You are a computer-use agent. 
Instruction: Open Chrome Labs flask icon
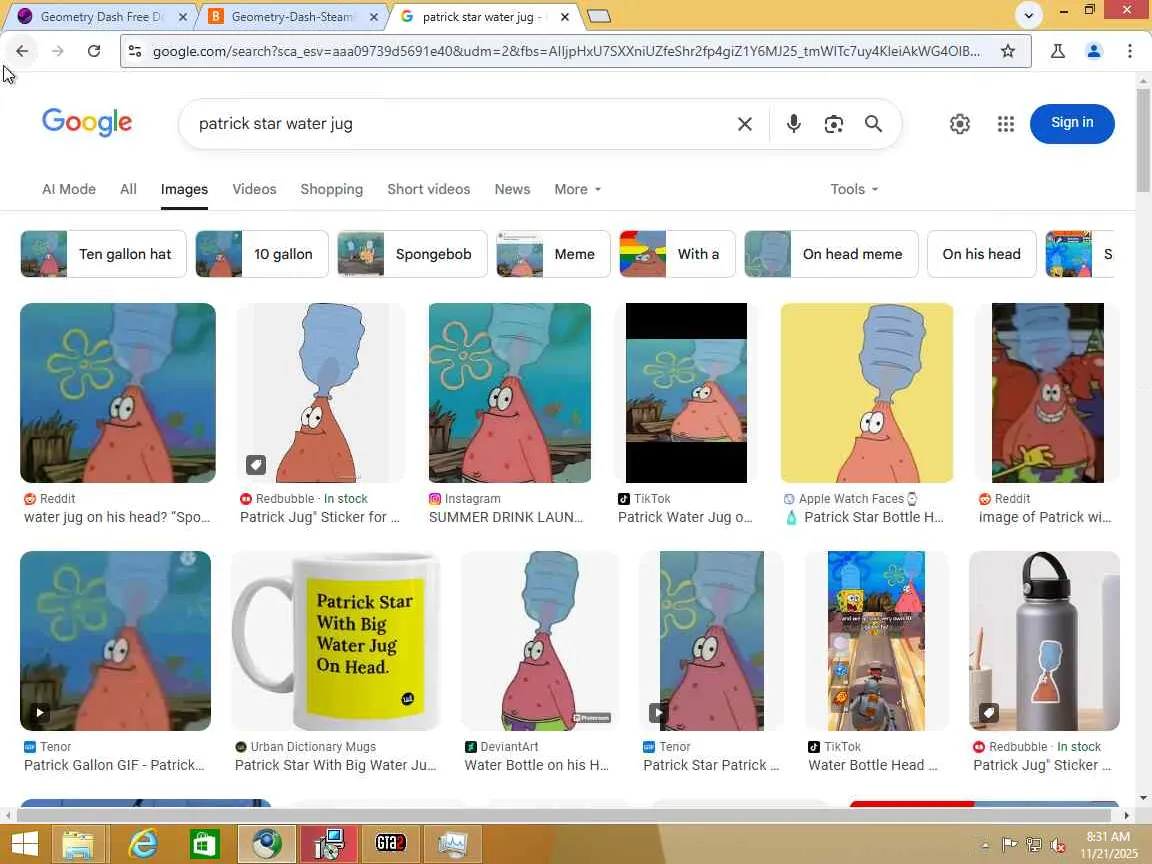click(1058, 51)
